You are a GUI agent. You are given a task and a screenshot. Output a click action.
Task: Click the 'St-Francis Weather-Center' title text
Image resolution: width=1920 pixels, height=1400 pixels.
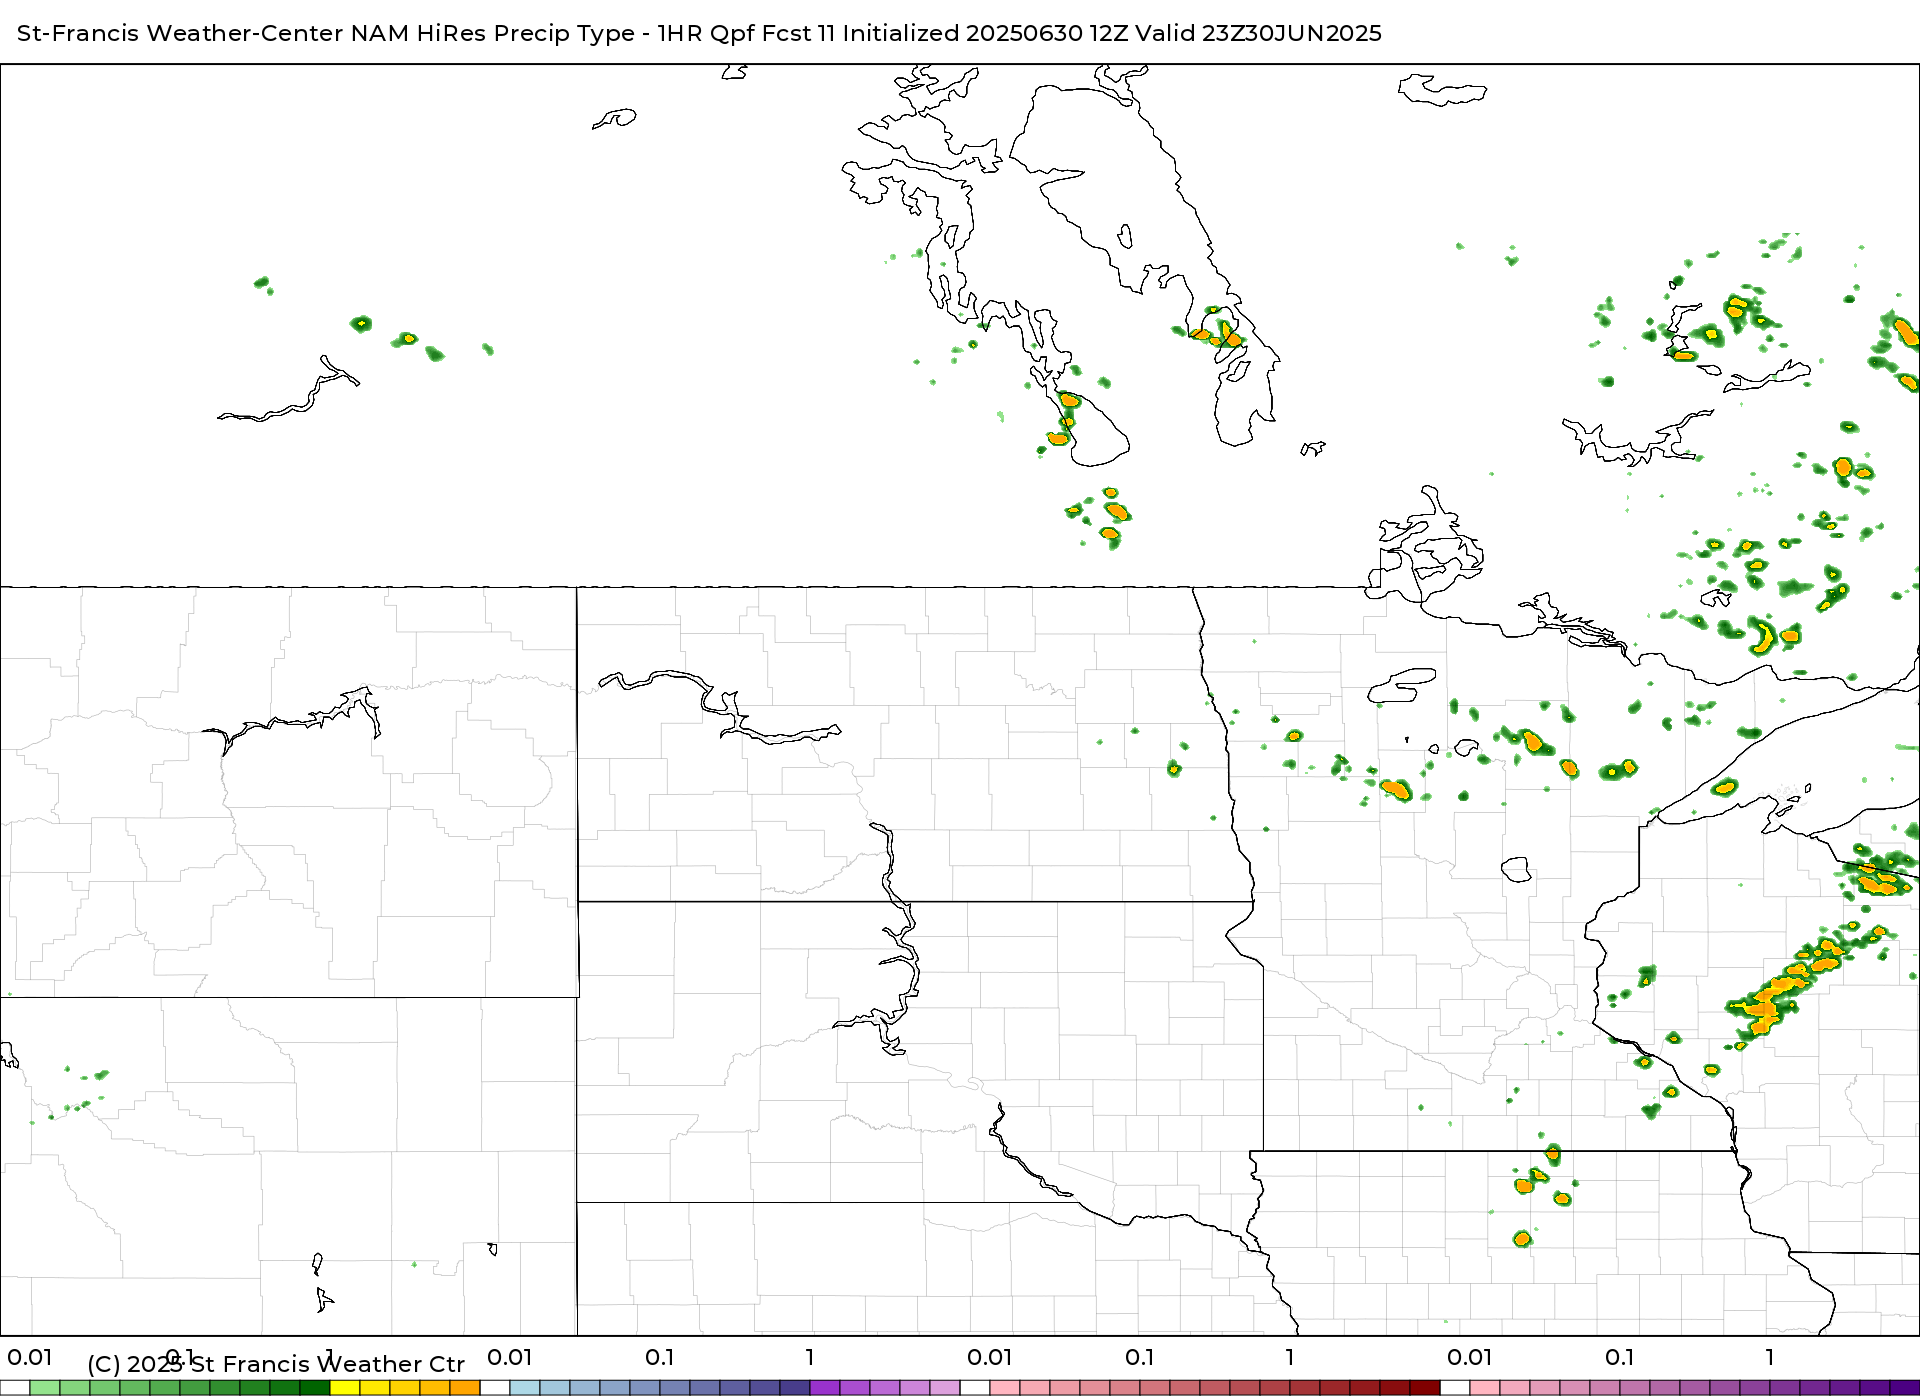tap(180, 33)
